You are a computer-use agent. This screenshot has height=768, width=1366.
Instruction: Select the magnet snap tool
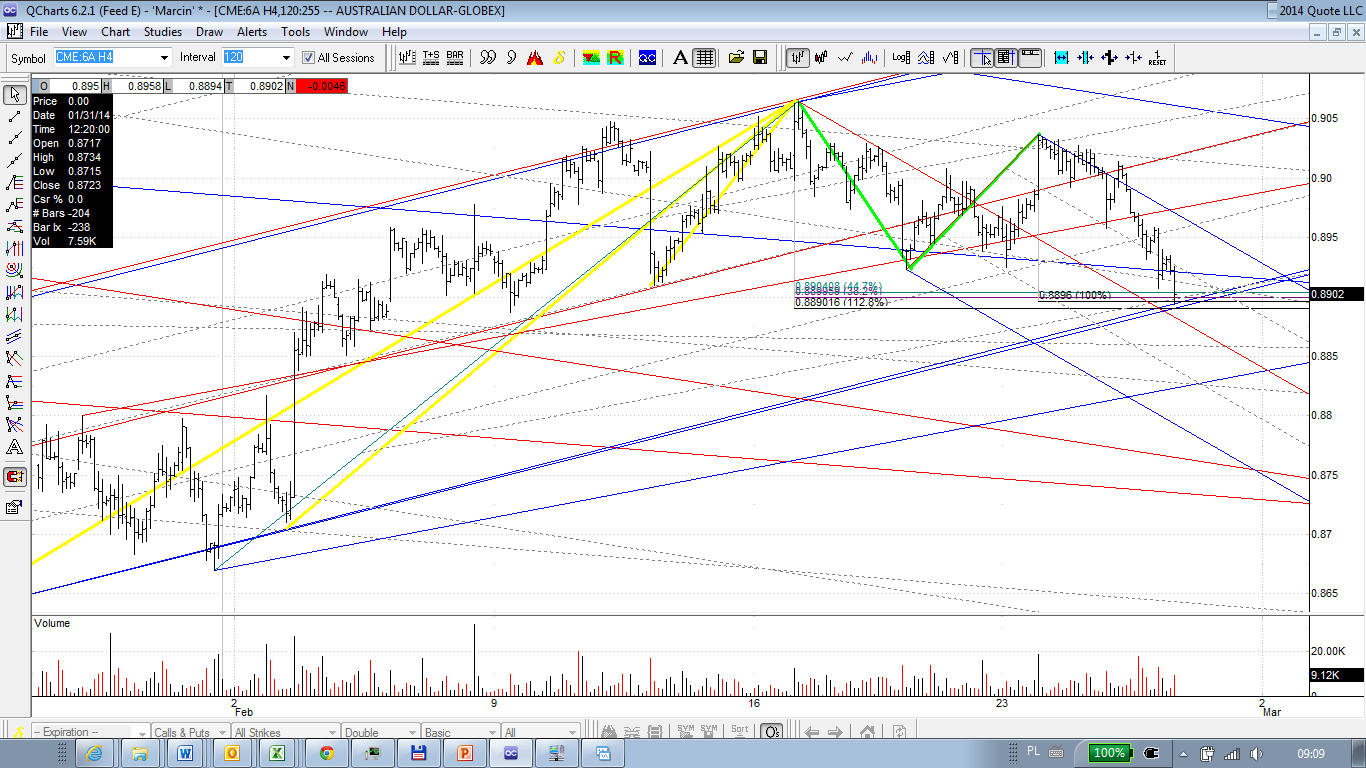(x=15, y=476)
